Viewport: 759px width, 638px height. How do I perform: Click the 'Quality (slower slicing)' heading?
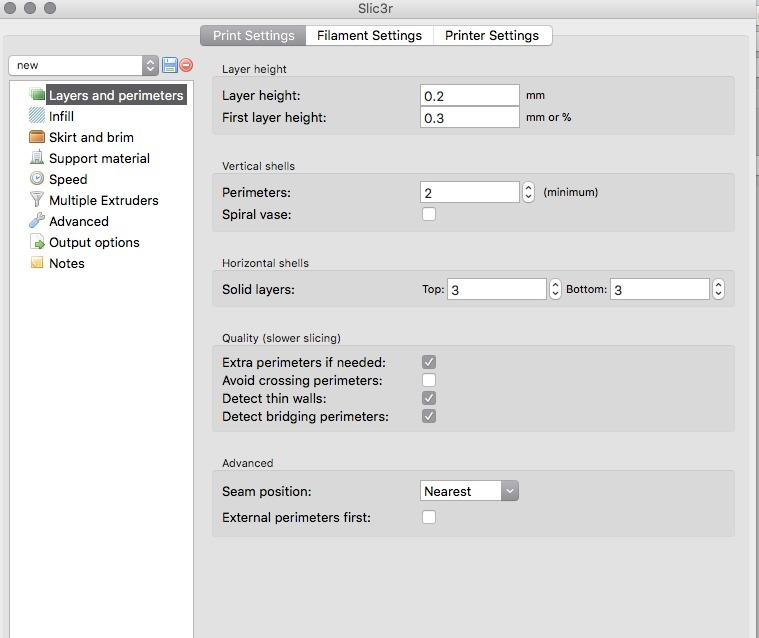281,338
